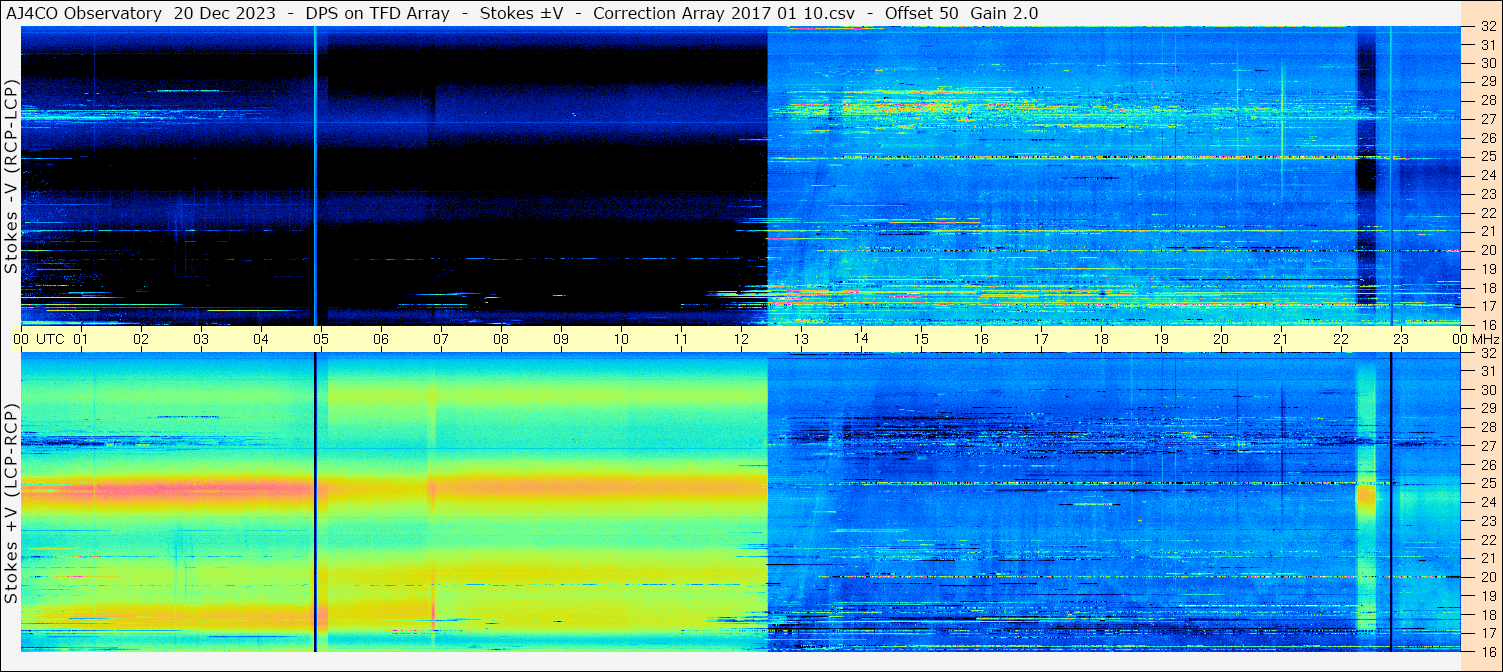Click 30 MHz label beside upper Stokes -V panel
This screenshot has width=1503, height=672.
point(1488,63)
